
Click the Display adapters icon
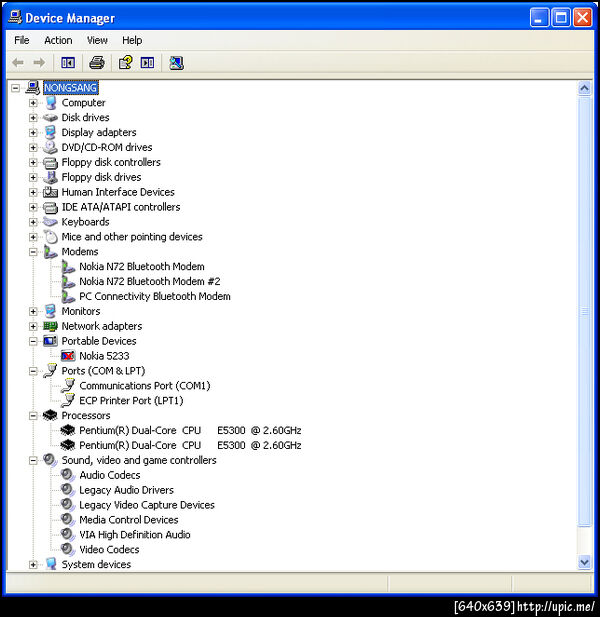click(x=50, y=132)
